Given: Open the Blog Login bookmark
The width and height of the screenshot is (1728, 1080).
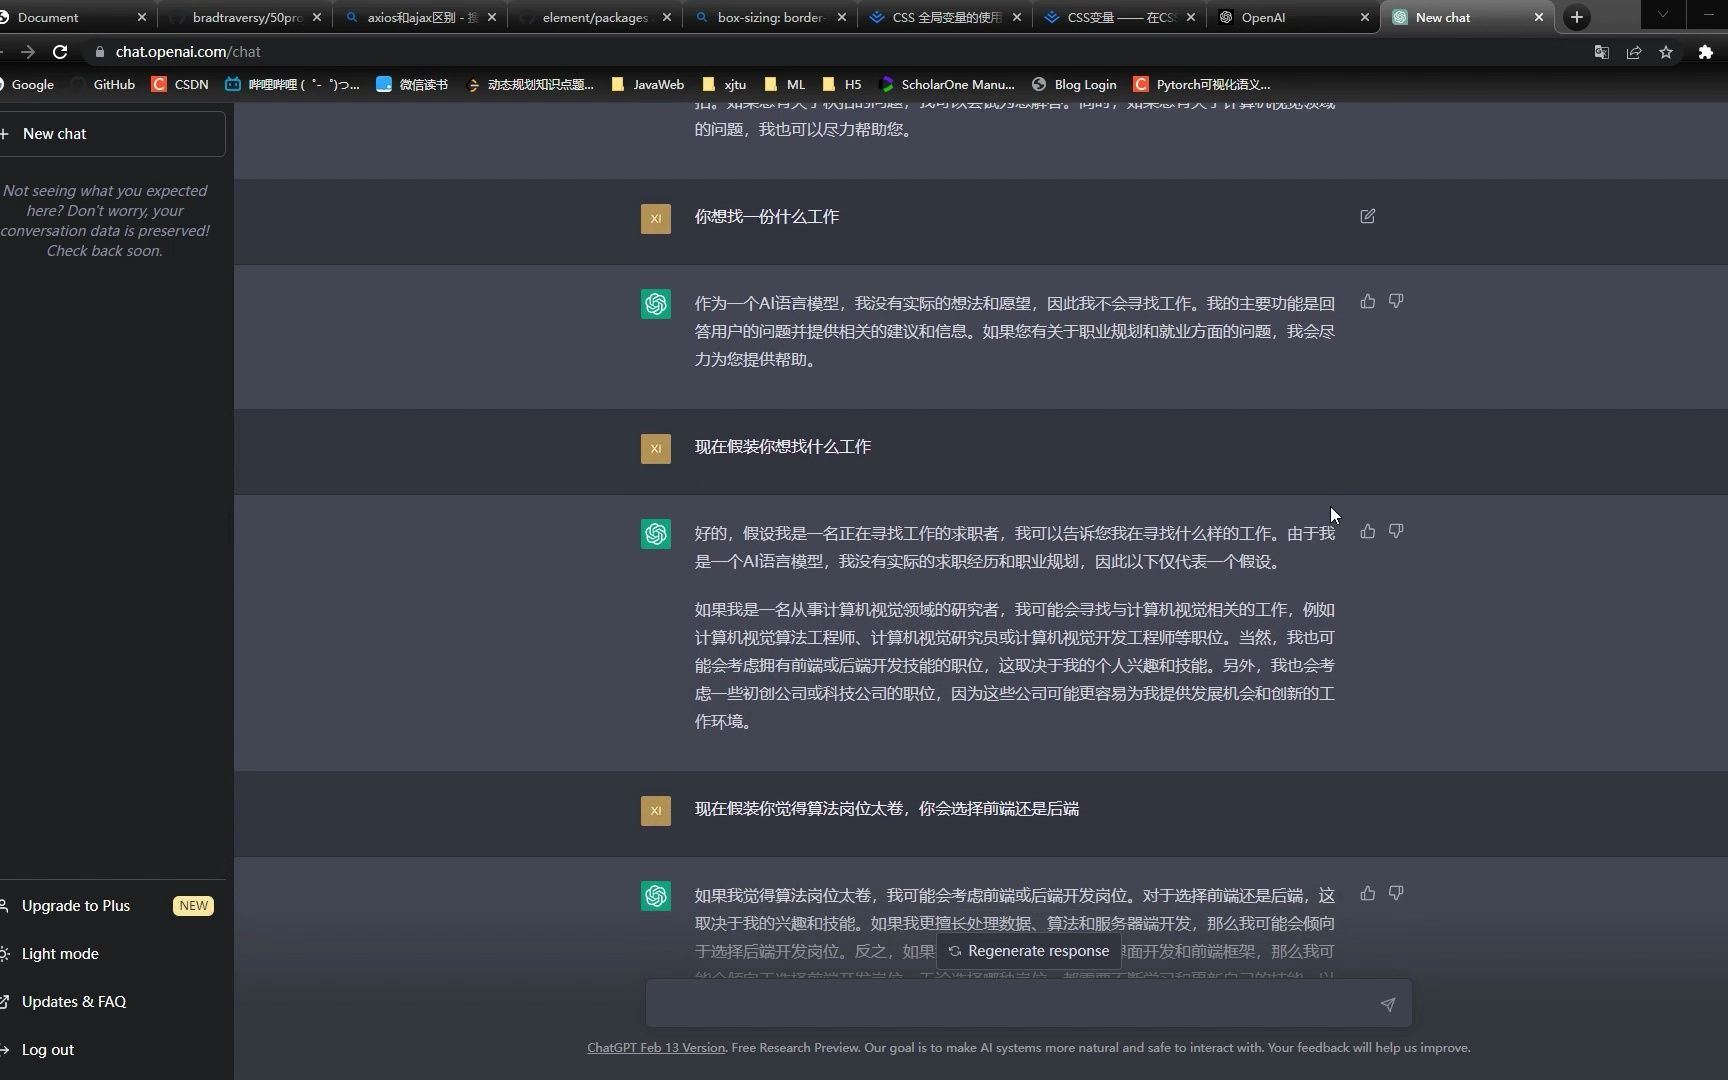Looking at the screenshot, I should coord(1074,85).
